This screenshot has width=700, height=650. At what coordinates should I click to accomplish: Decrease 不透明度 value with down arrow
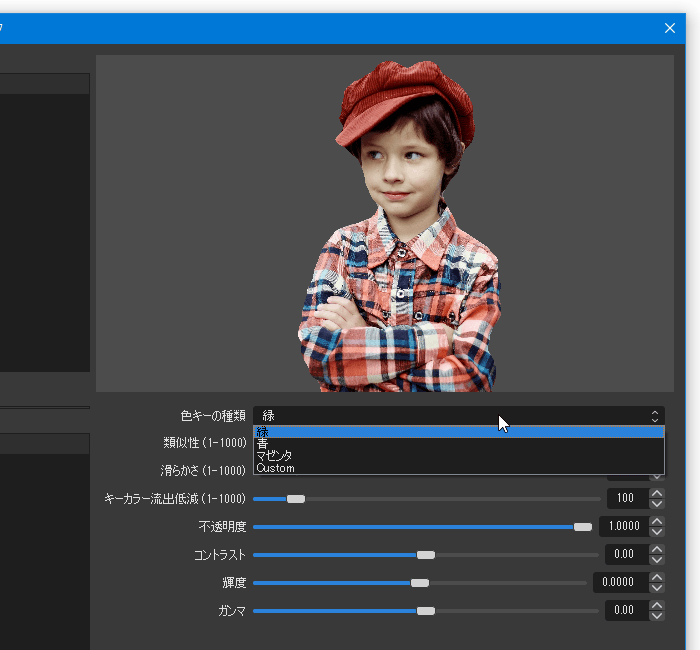657,532
